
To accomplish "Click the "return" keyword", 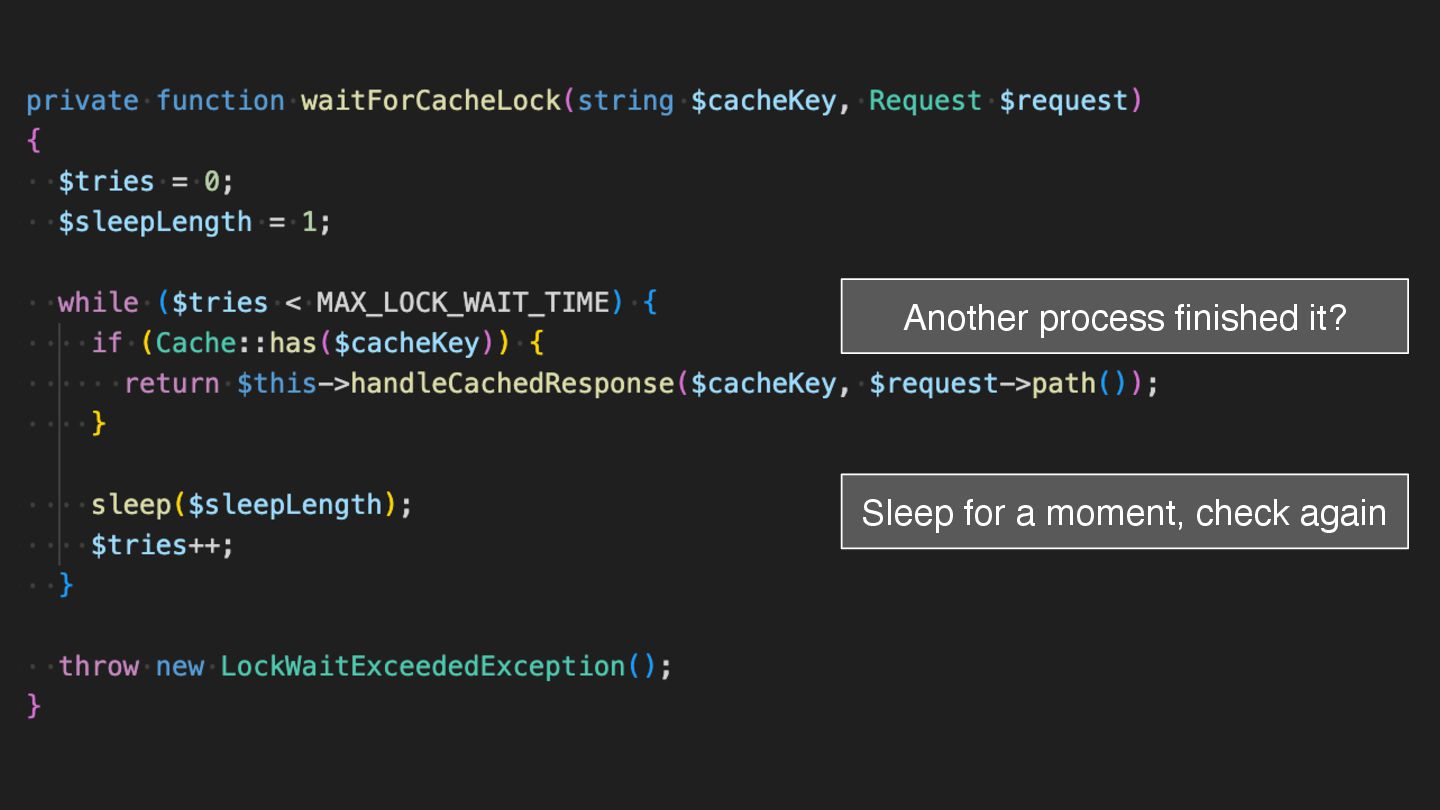I will pos(172,384).
